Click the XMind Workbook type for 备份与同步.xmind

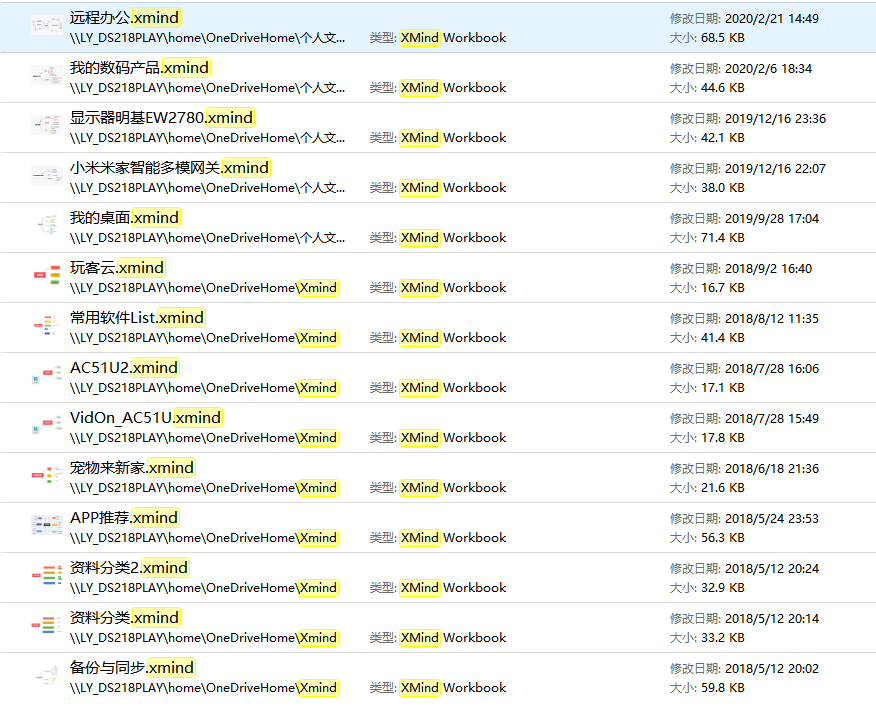tap(453, 688)
